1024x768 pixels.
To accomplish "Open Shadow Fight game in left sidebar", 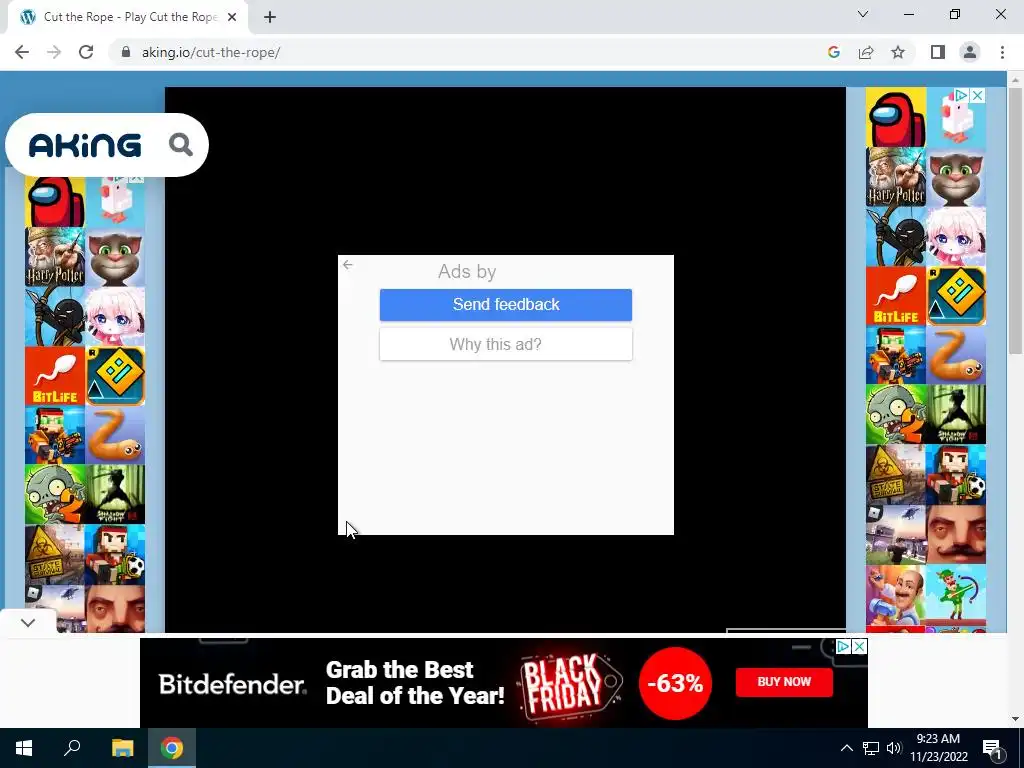I will (x=115, y=495).
